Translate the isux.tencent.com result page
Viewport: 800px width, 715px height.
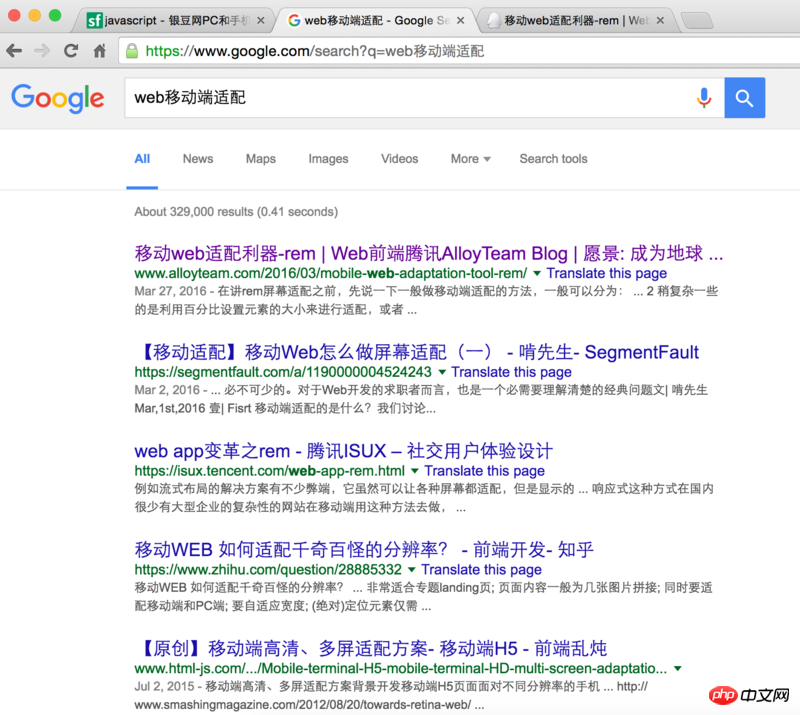[x=484, y=471]
